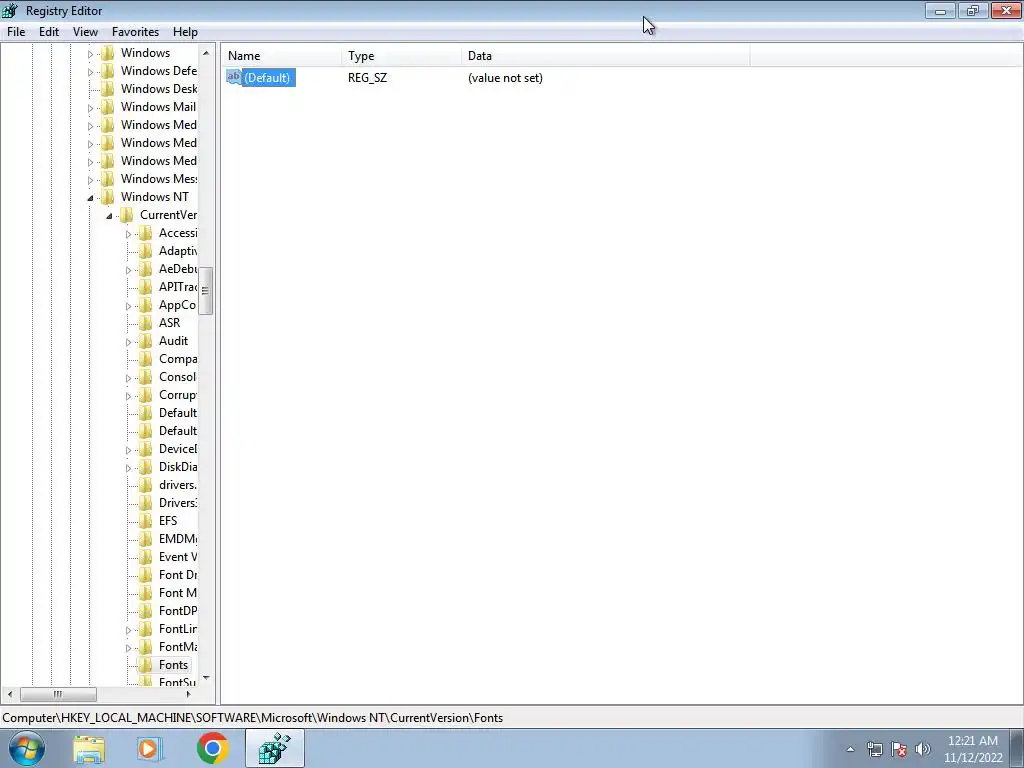Open the Windows Start menu
Viewport: 1024px width, 768px height.
[x=27, y=748]
